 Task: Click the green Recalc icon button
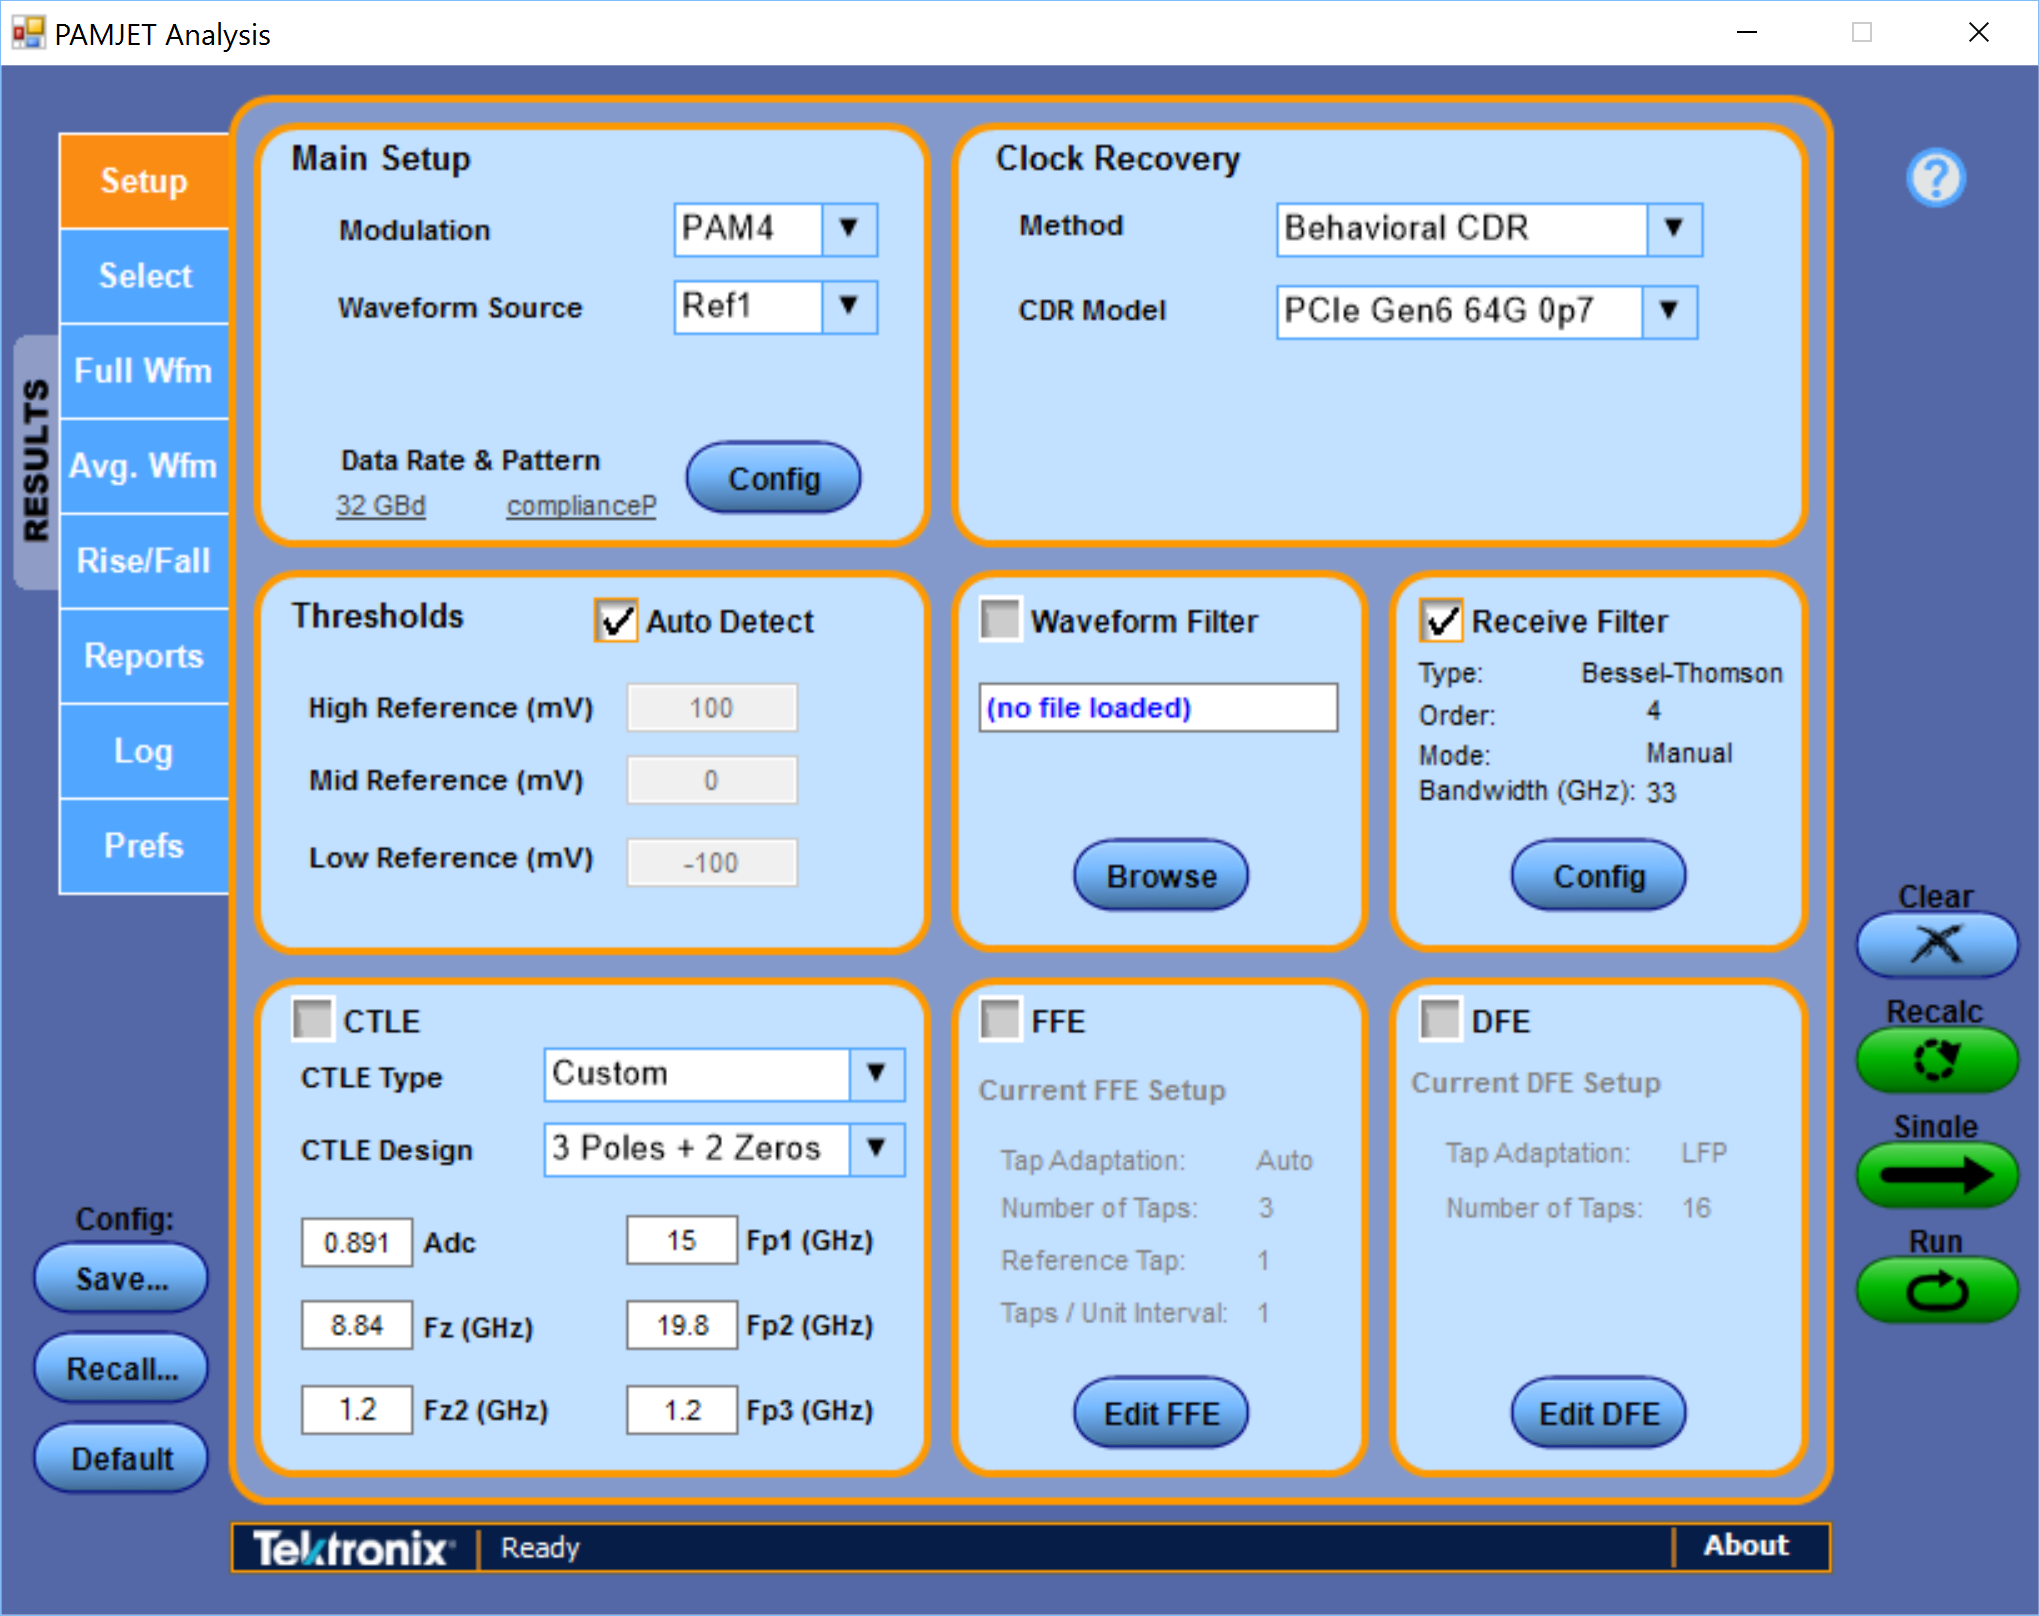[1936, 1060]
